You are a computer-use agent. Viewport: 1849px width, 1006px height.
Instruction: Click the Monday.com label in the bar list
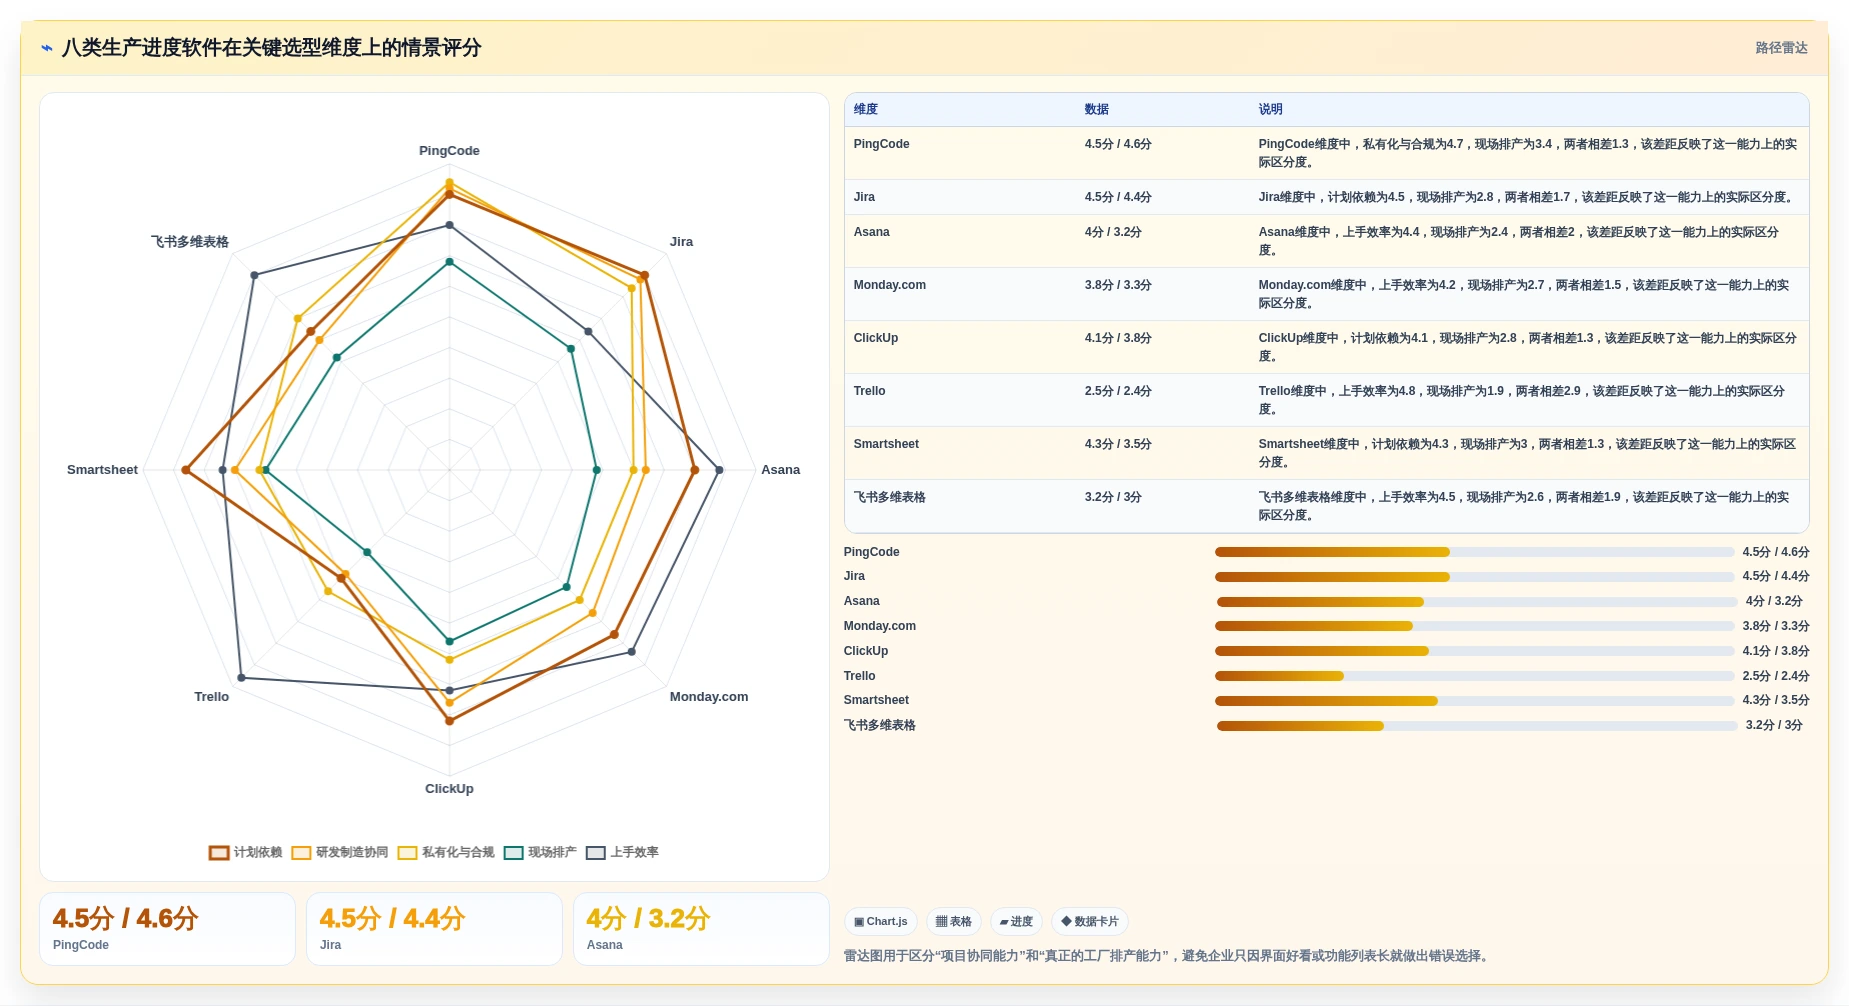point(879,626)
